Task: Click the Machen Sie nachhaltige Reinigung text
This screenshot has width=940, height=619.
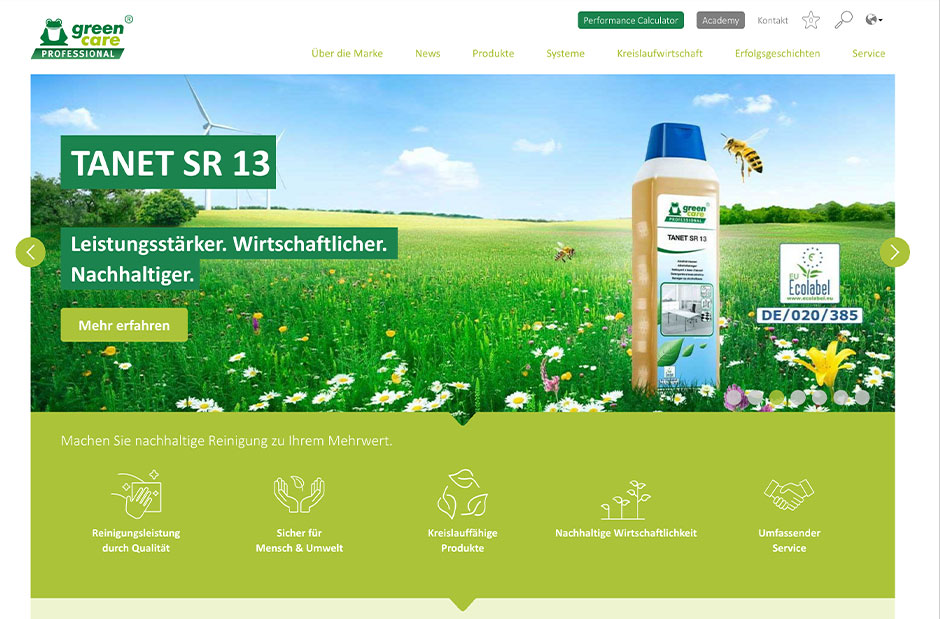Action: (226, 441)
